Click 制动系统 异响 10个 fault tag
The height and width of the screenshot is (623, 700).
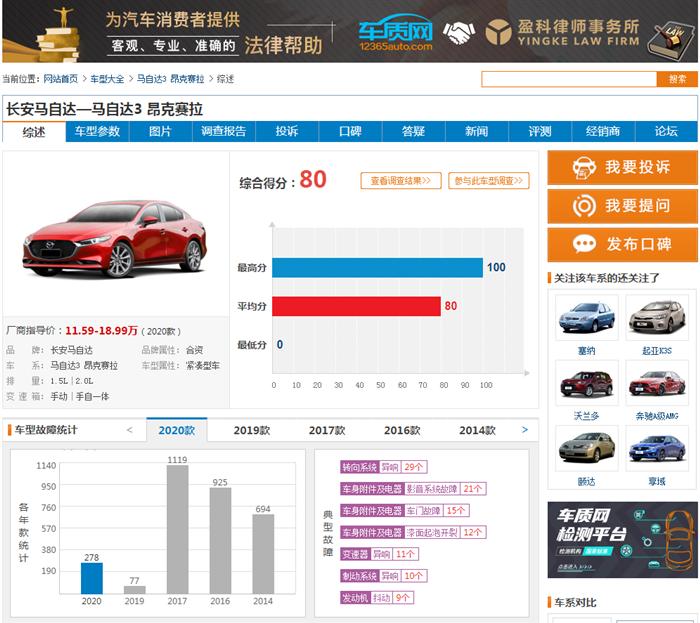point(384,576)
